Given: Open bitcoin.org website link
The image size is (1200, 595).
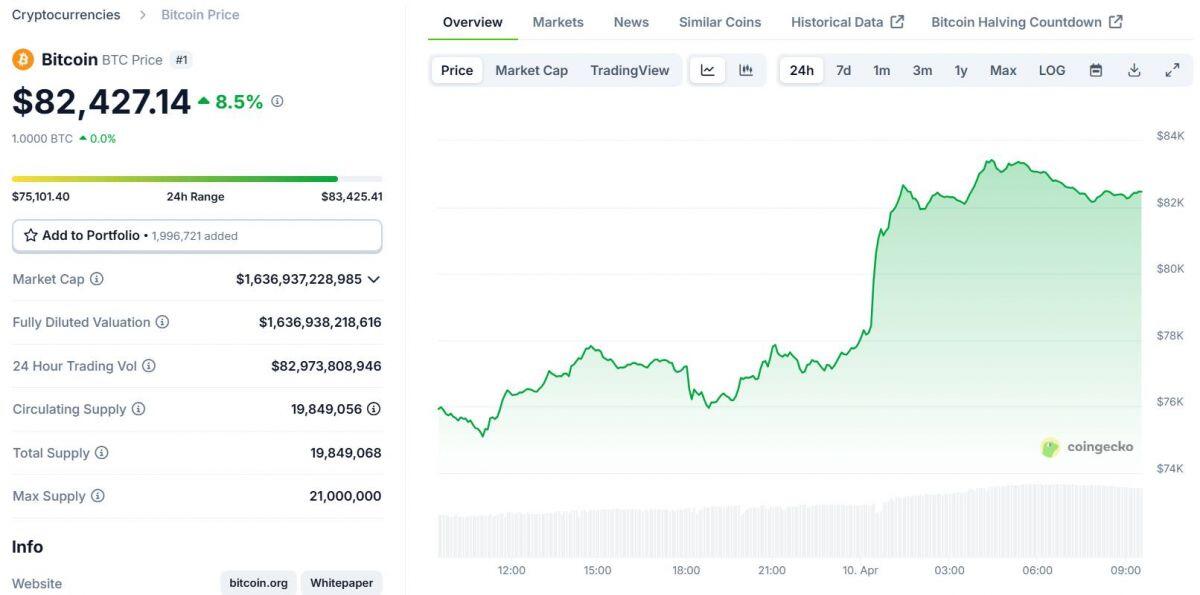Looking at the screenshot, I should click(258, 583).
